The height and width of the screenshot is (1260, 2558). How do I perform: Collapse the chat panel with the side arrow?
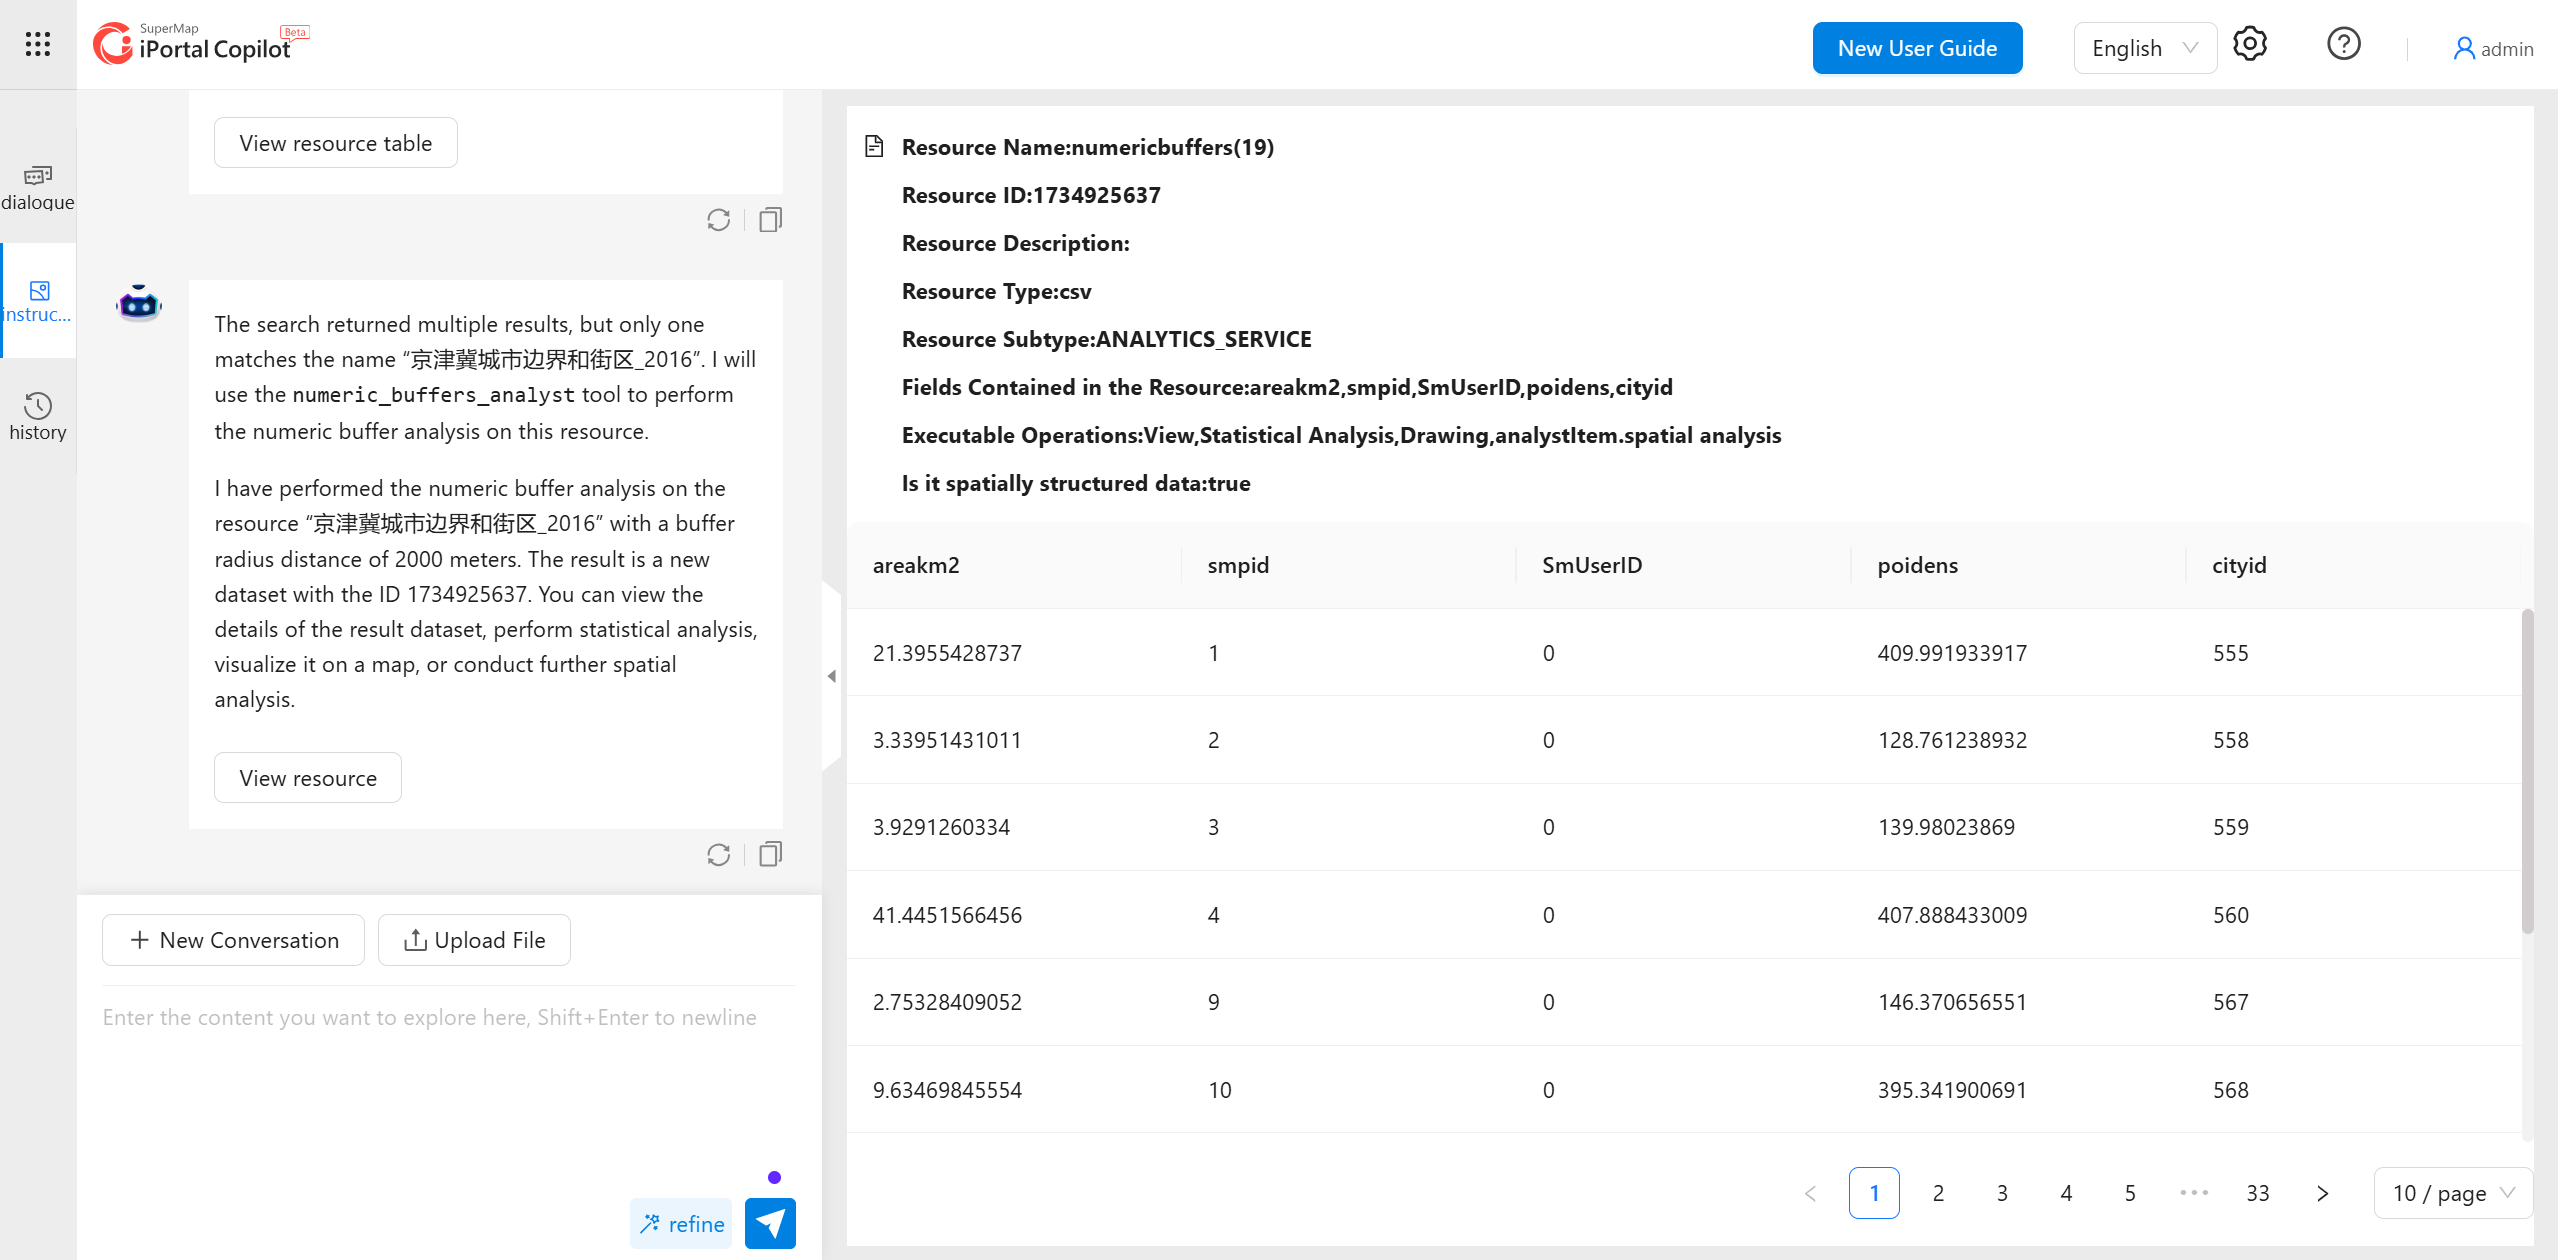pyautogui.click(x=832, y=676)
